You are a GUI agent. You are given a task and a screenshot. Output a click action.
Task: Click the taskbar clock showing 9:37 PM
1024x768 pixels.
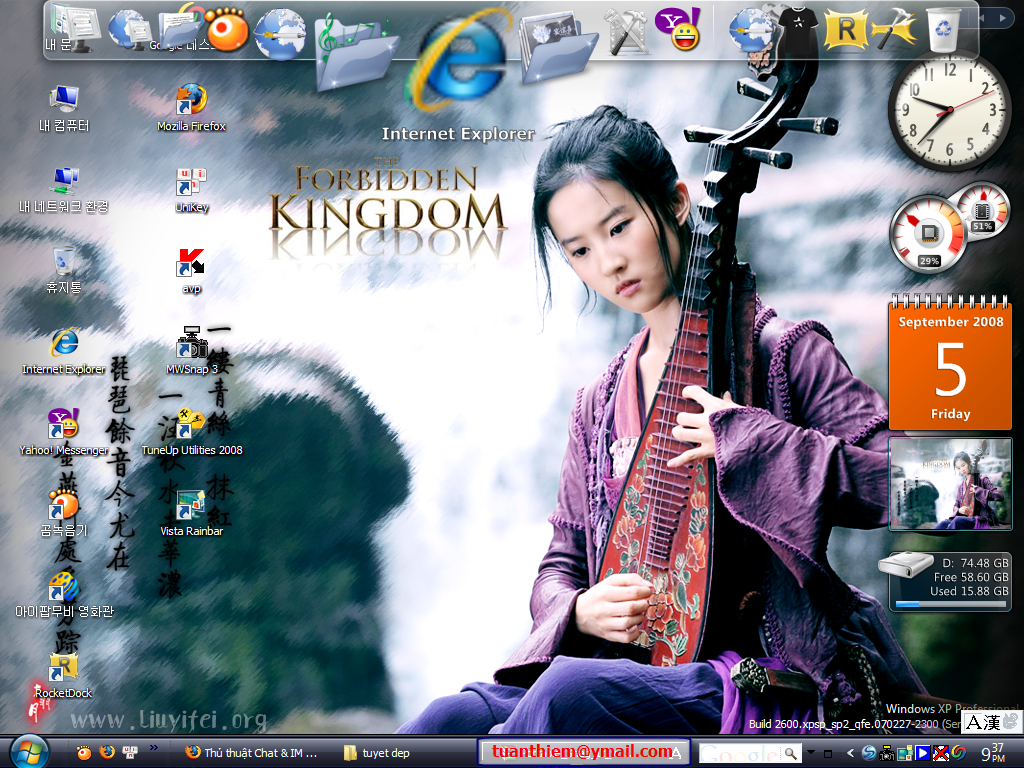point(993,753)
